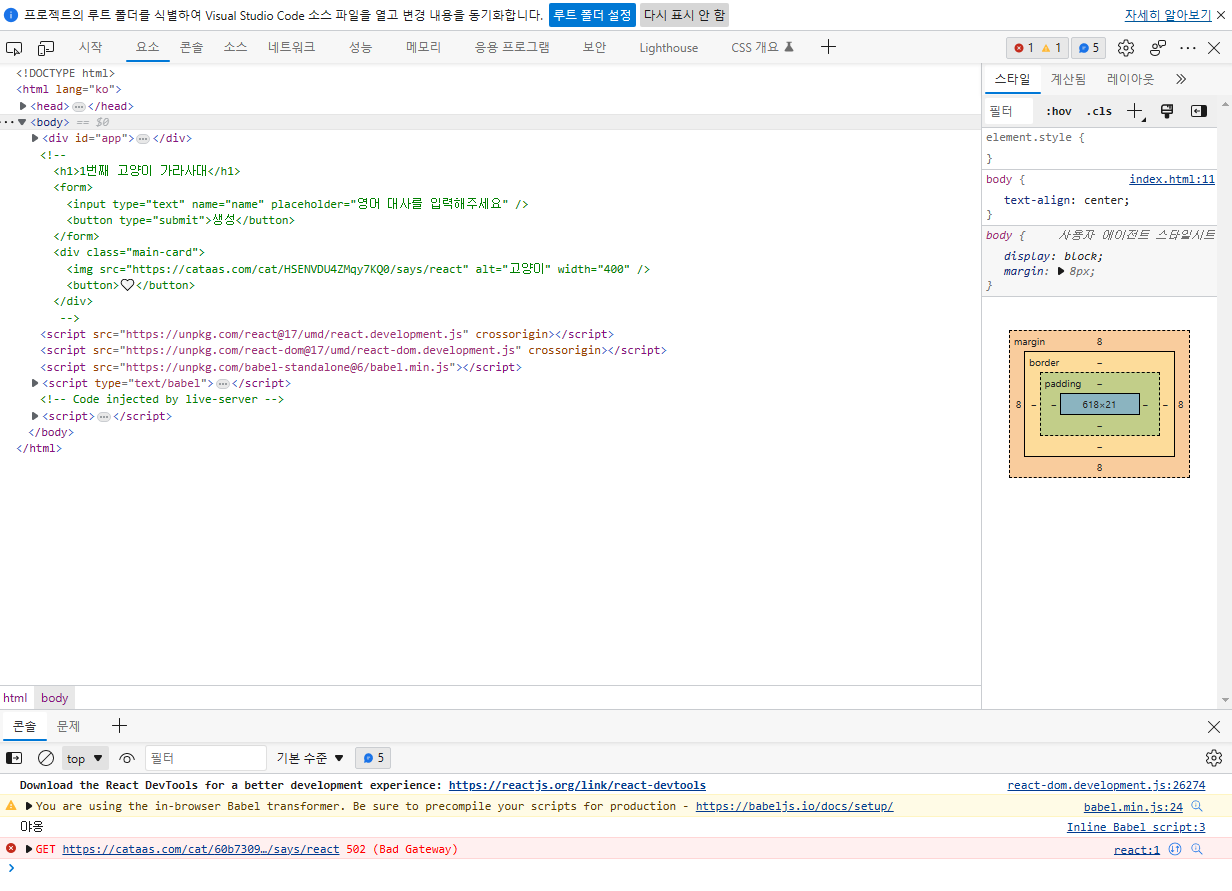
Task: Create a live expression with eye icon
Action: [127, 758]
